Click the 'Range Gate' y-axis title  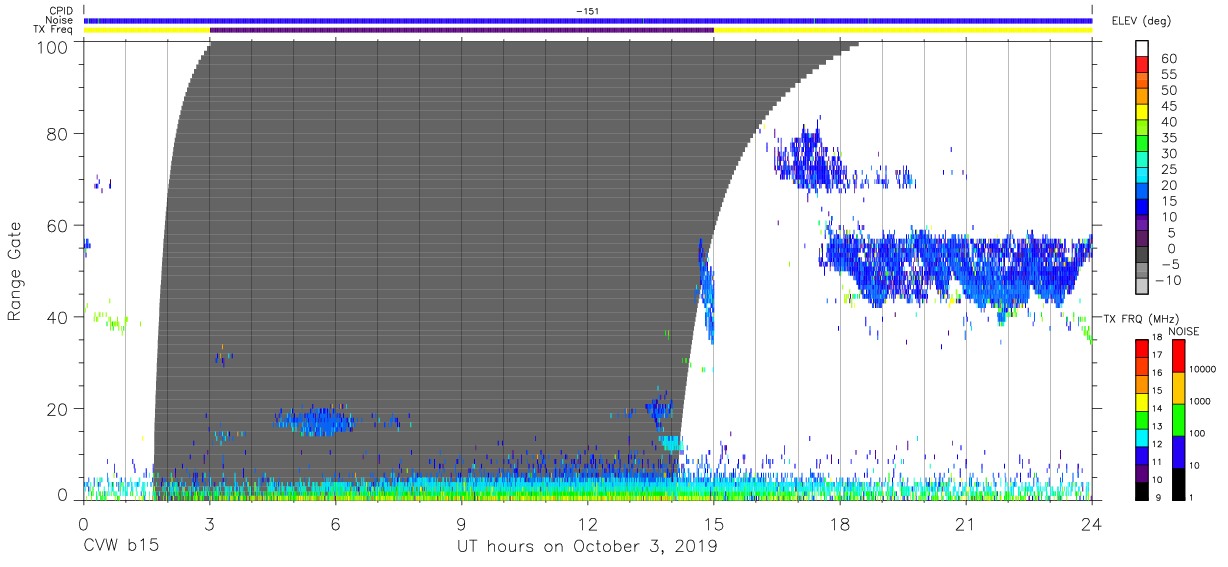point(15,271)
